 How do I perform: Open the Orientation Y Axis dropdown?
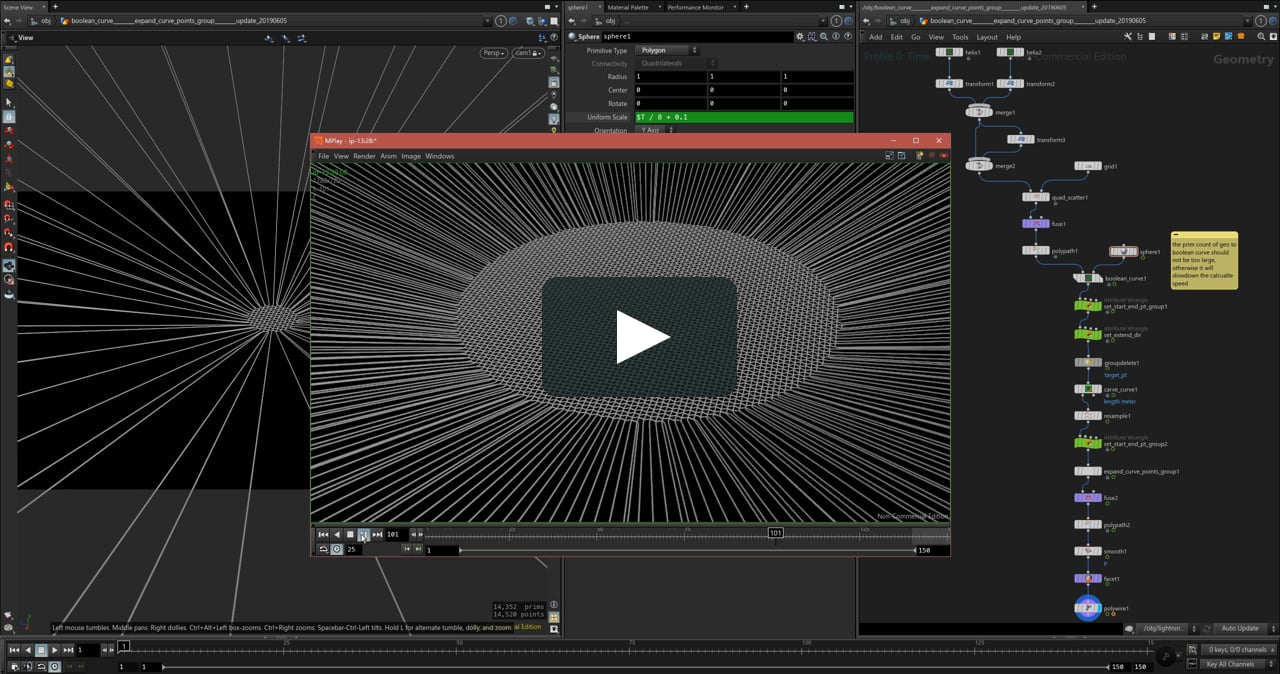(x=655, y=130)
